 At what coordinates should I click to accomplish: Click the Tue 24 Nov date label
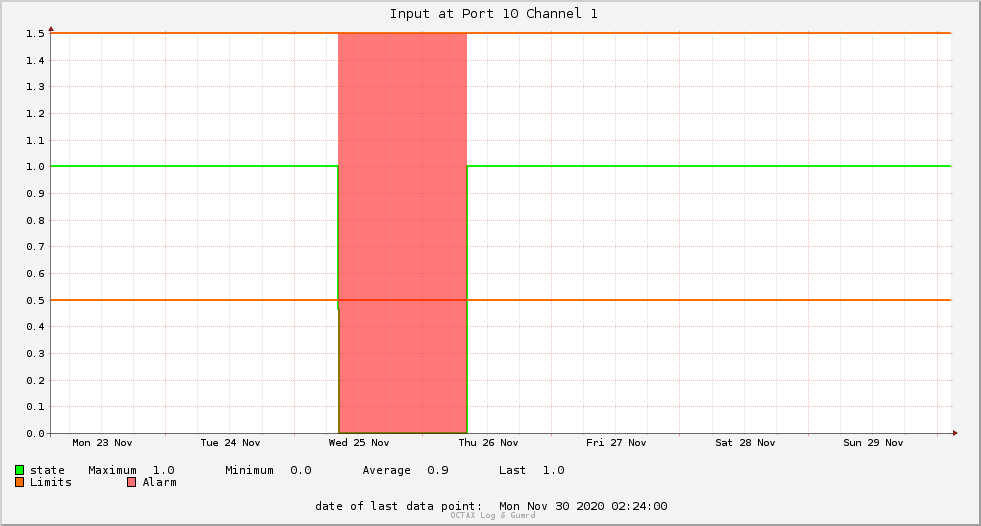click(230, 443)
